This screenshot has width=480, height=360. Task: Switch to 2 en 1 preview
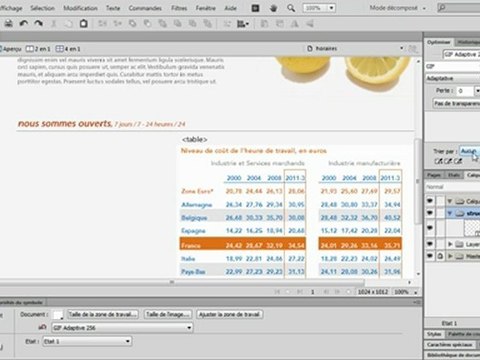click(38, 49)
